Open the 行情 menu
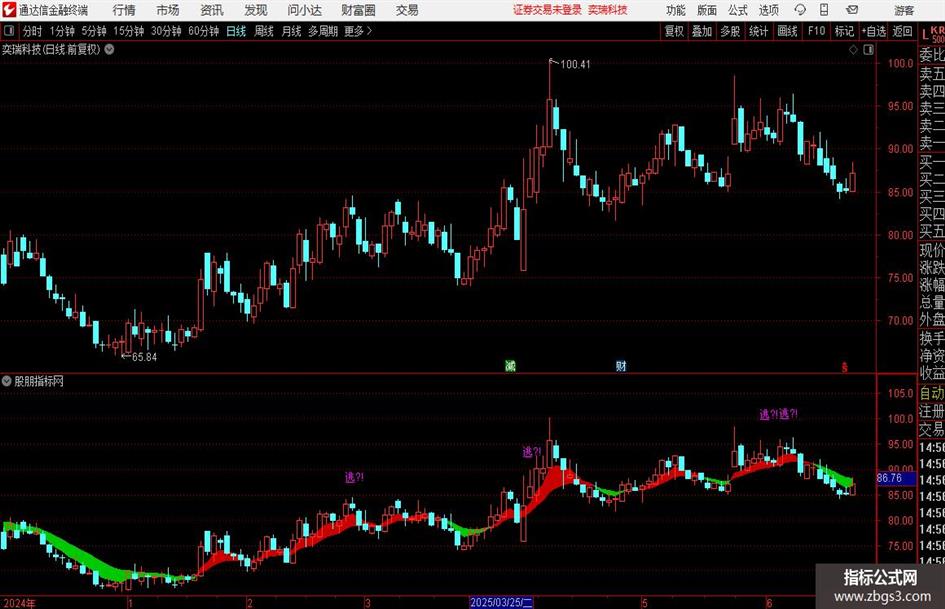 click(124, 10)
